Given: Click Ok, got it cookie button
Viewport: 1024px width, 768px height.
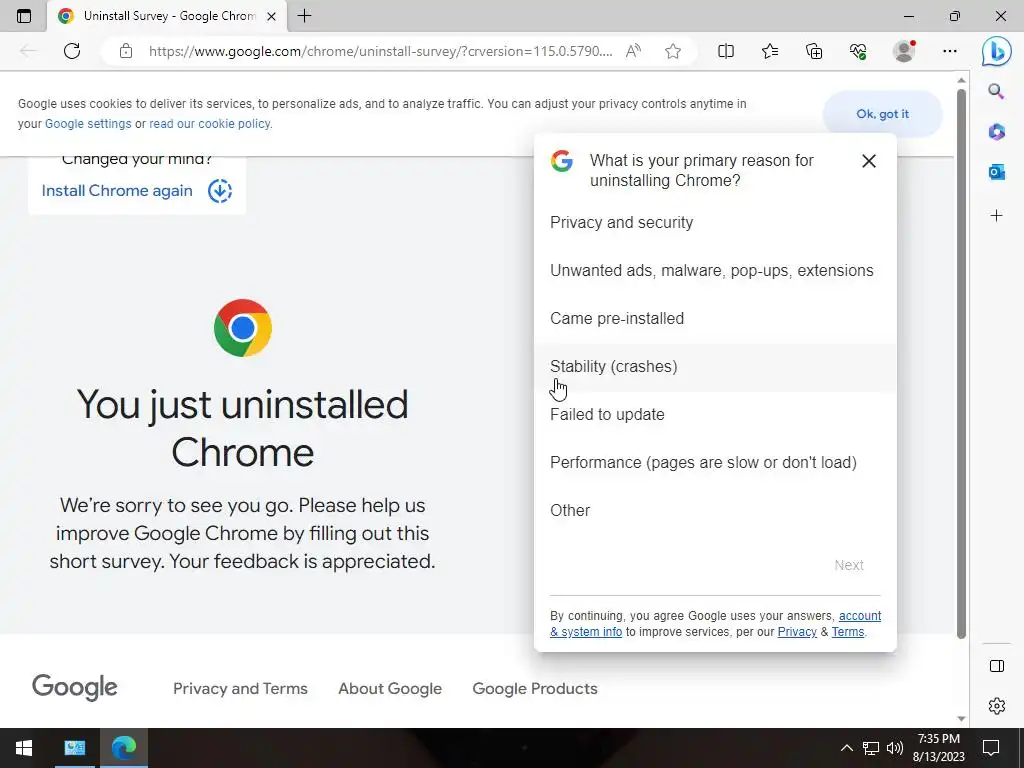Looking at the screenshot, I should pos(882,114).
